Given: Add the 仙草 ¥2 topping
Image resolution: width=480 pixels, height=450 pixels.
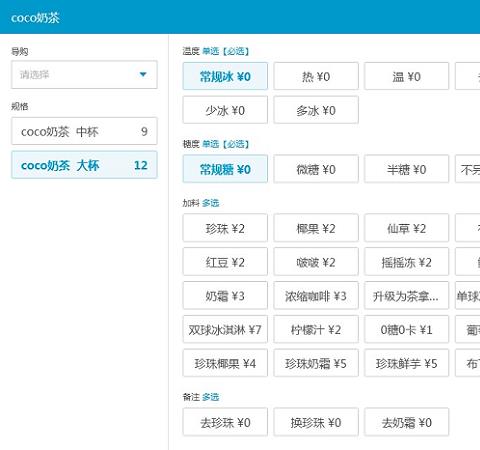Looking at the screenshot, I should point(406,228).
